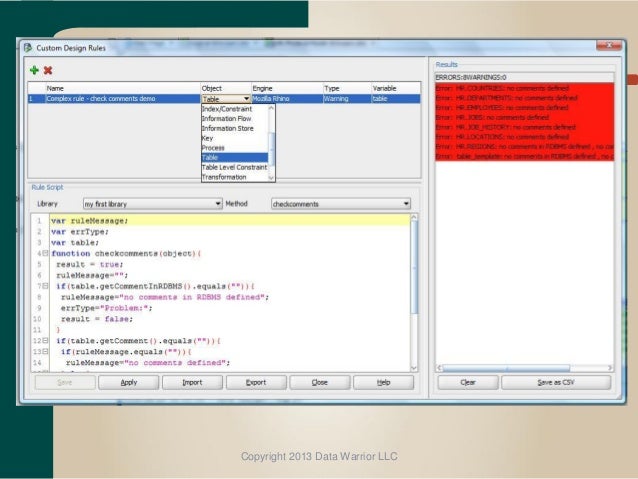Viewport: 638px width, 479px height.
Task: Click the Export button
Action: (x=256, y=383)
